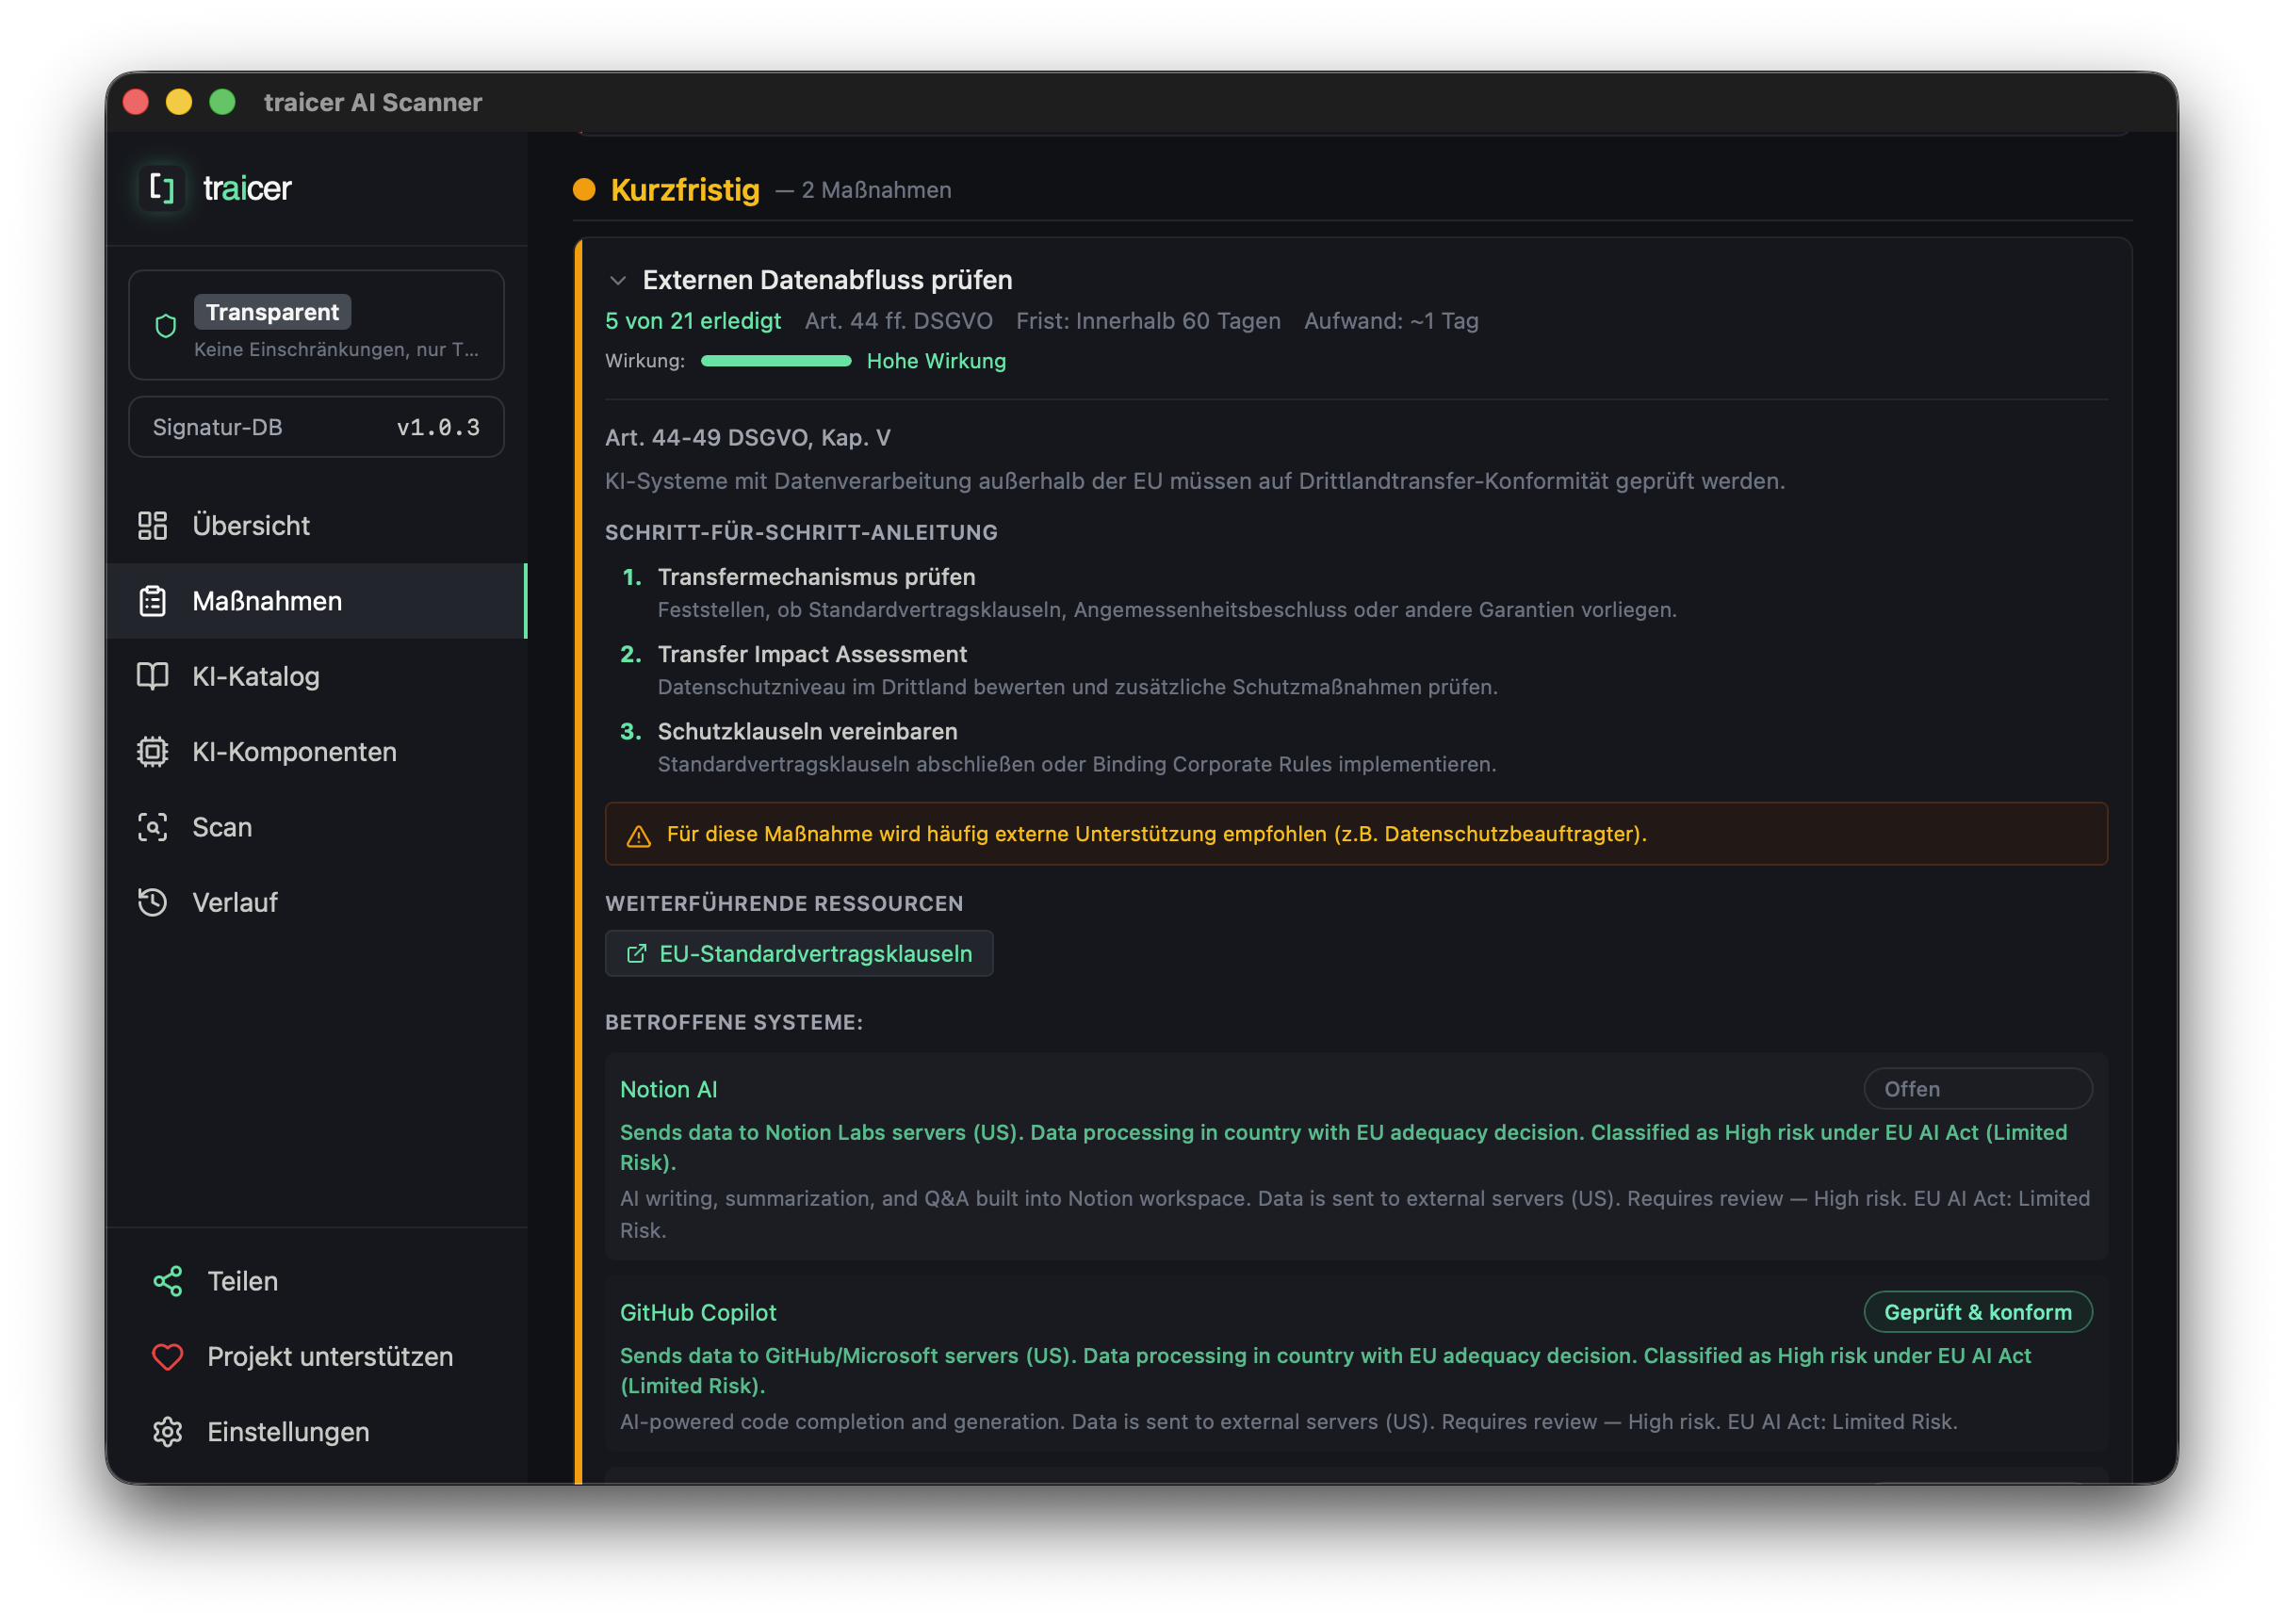Click the traicer logo icon
Screen dimensions: 2284x1624
(x=162, y=188)
